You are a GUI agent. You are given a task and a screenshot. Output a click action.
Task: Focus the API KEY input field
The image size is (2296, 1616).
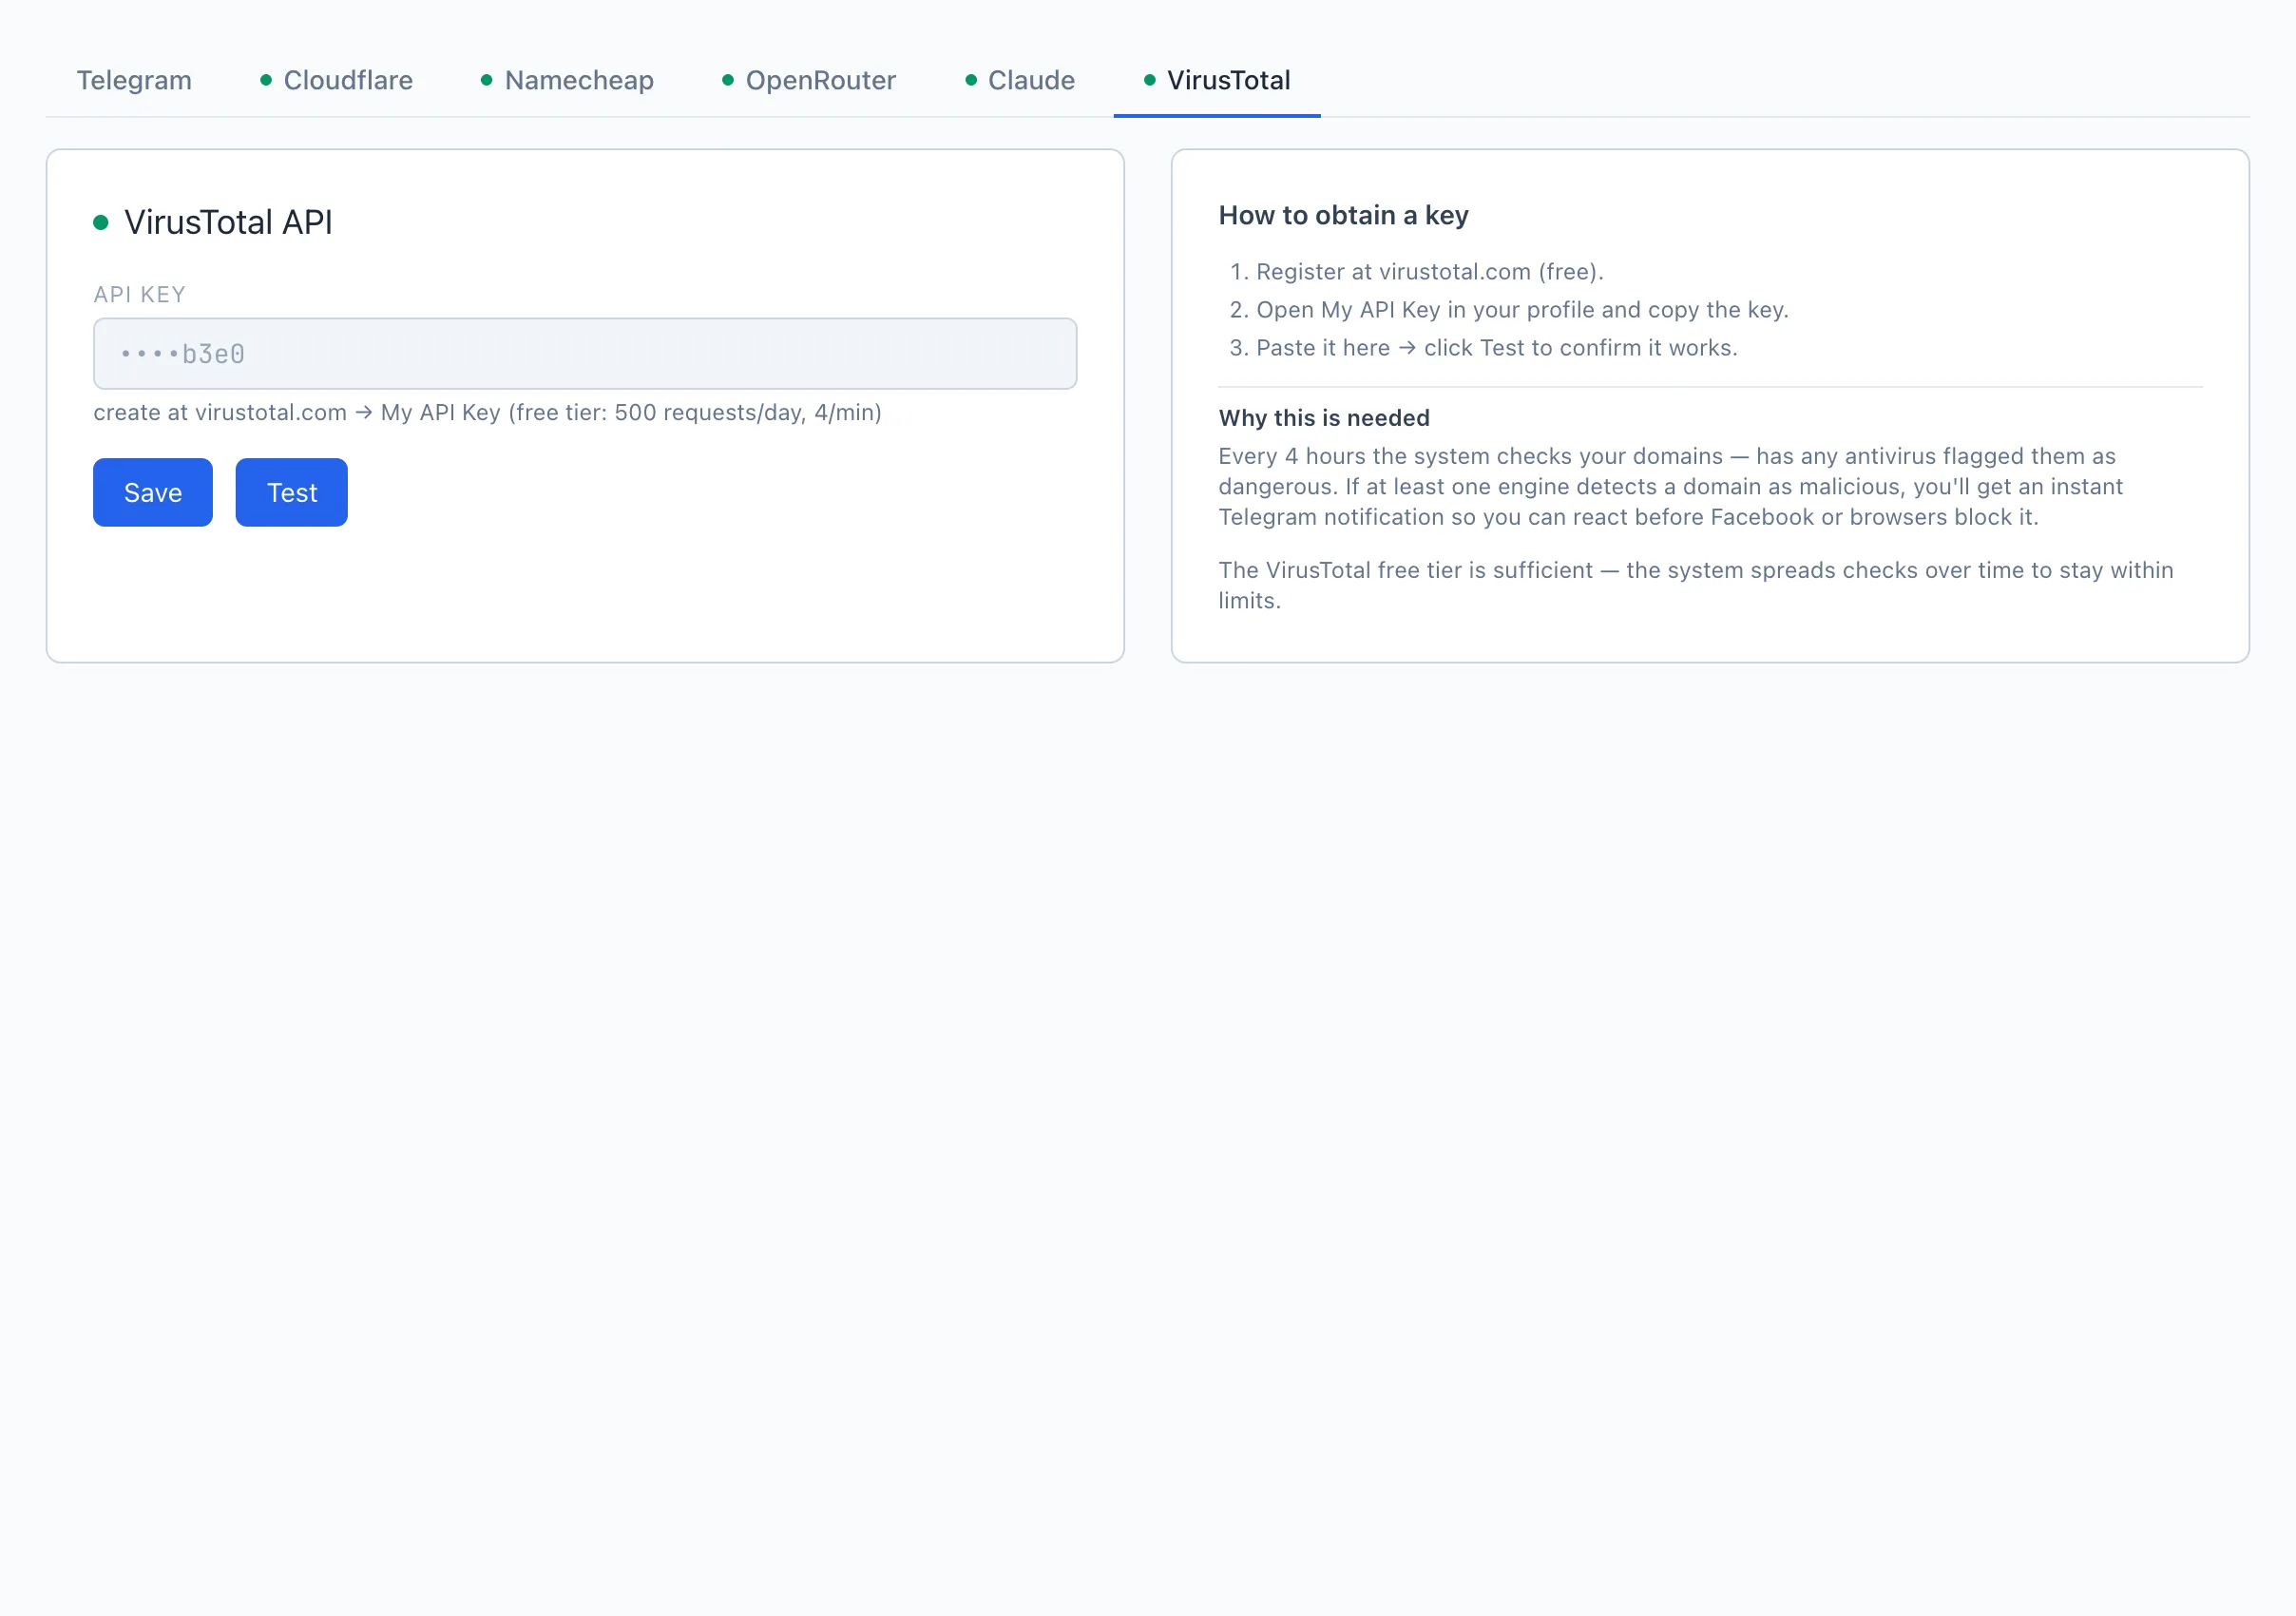(585, 354)
